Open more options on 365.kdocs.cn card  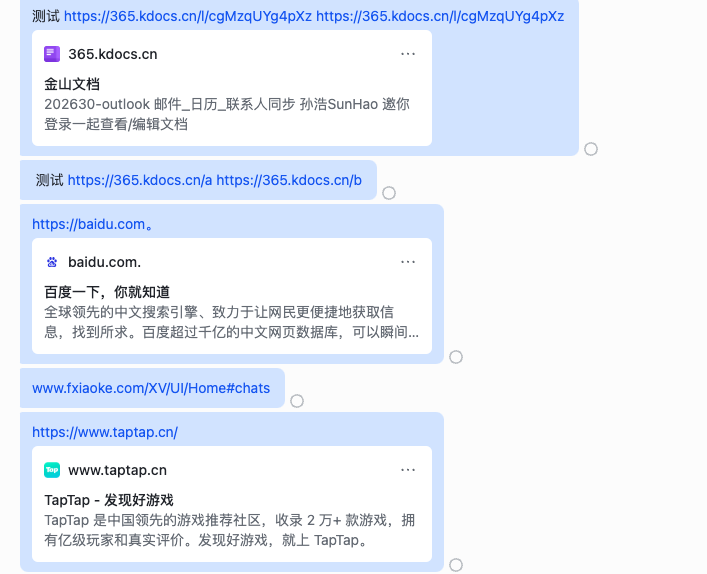(408, 54)
